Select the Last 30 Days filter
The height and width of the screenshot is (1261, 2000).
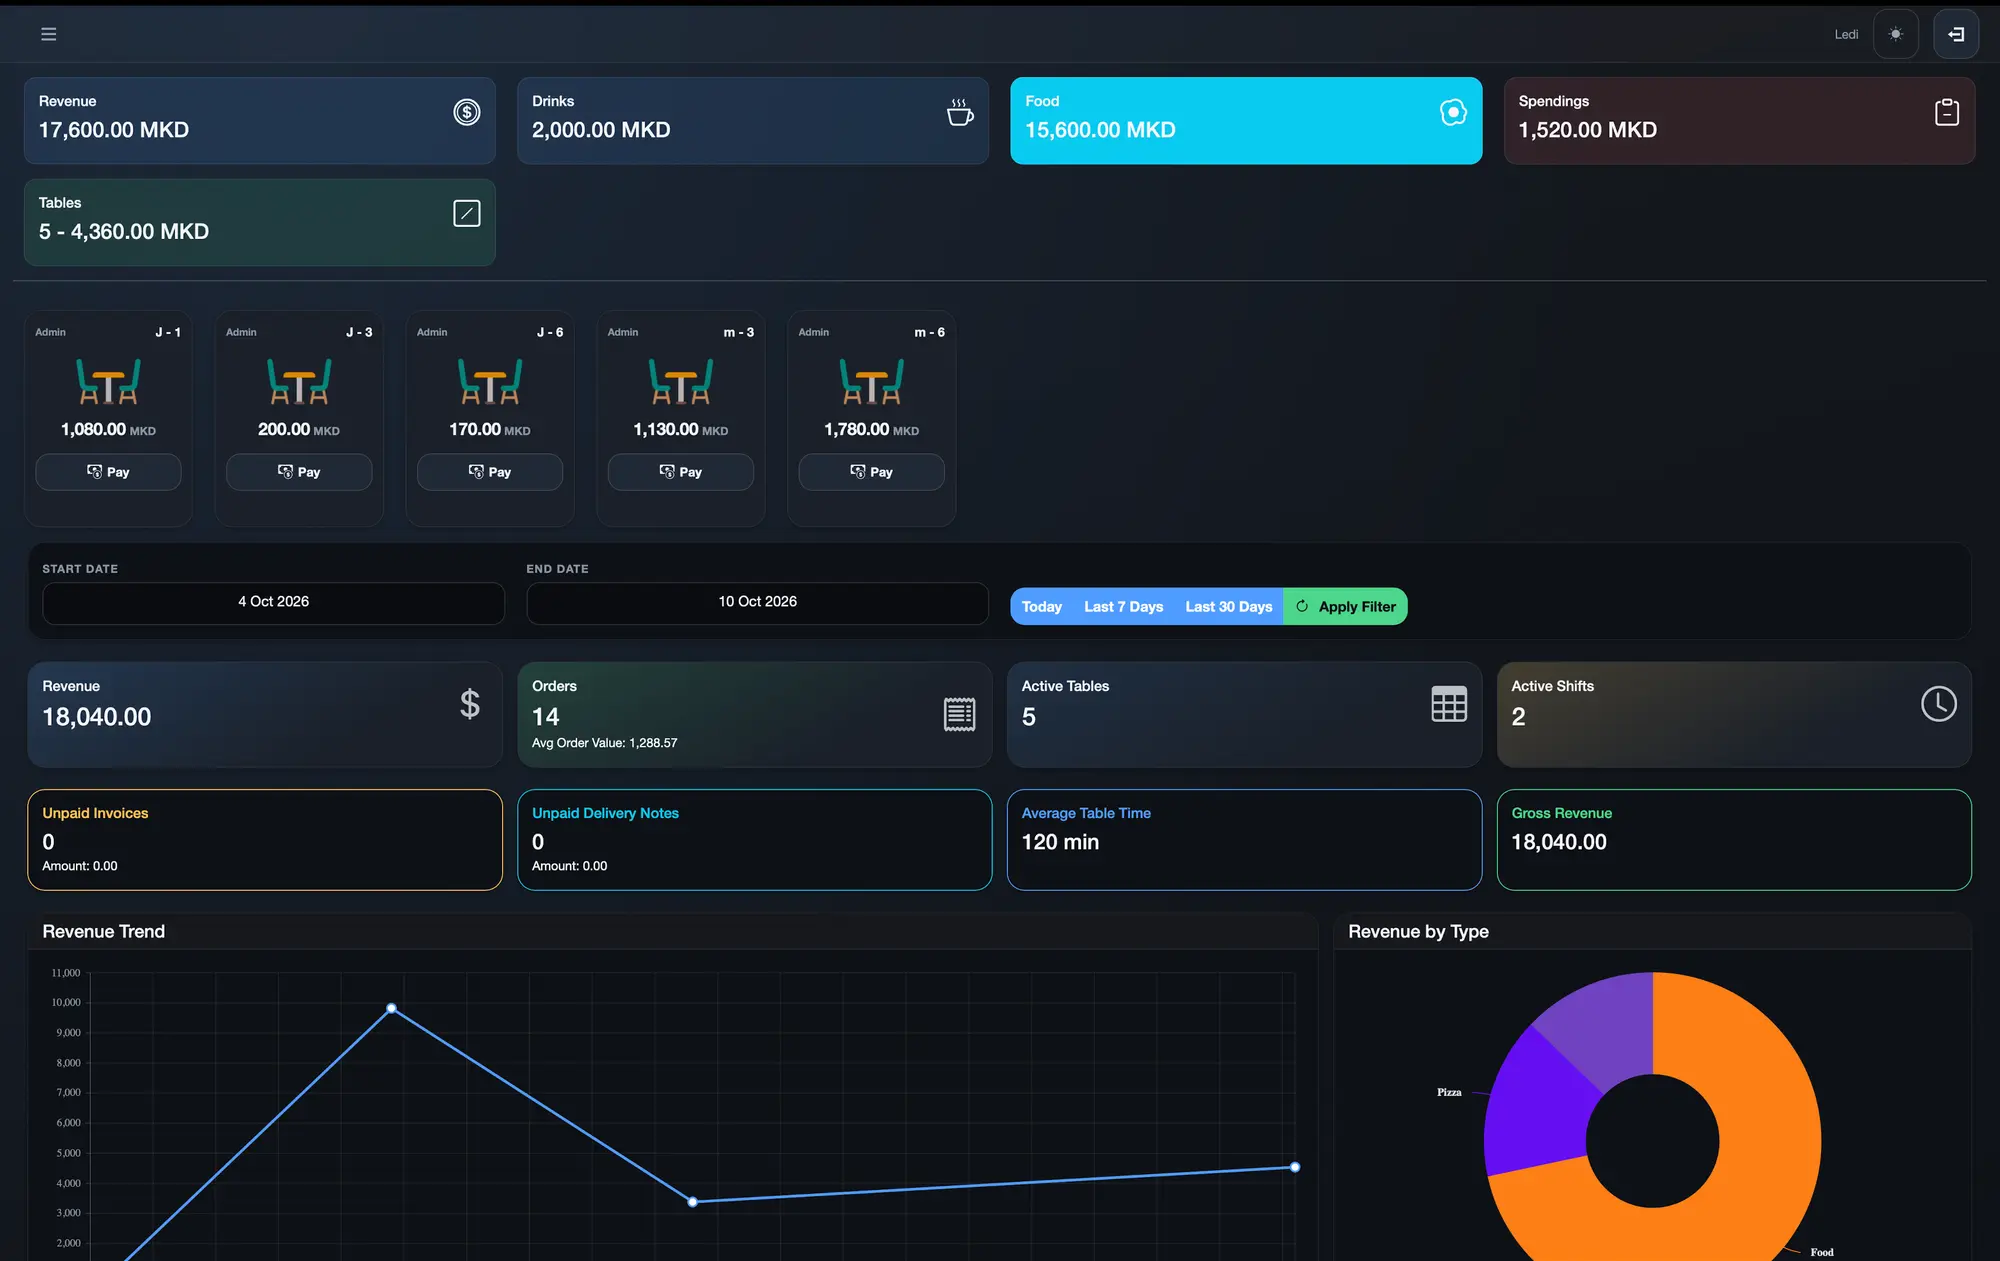click(x=1228, y=606)
